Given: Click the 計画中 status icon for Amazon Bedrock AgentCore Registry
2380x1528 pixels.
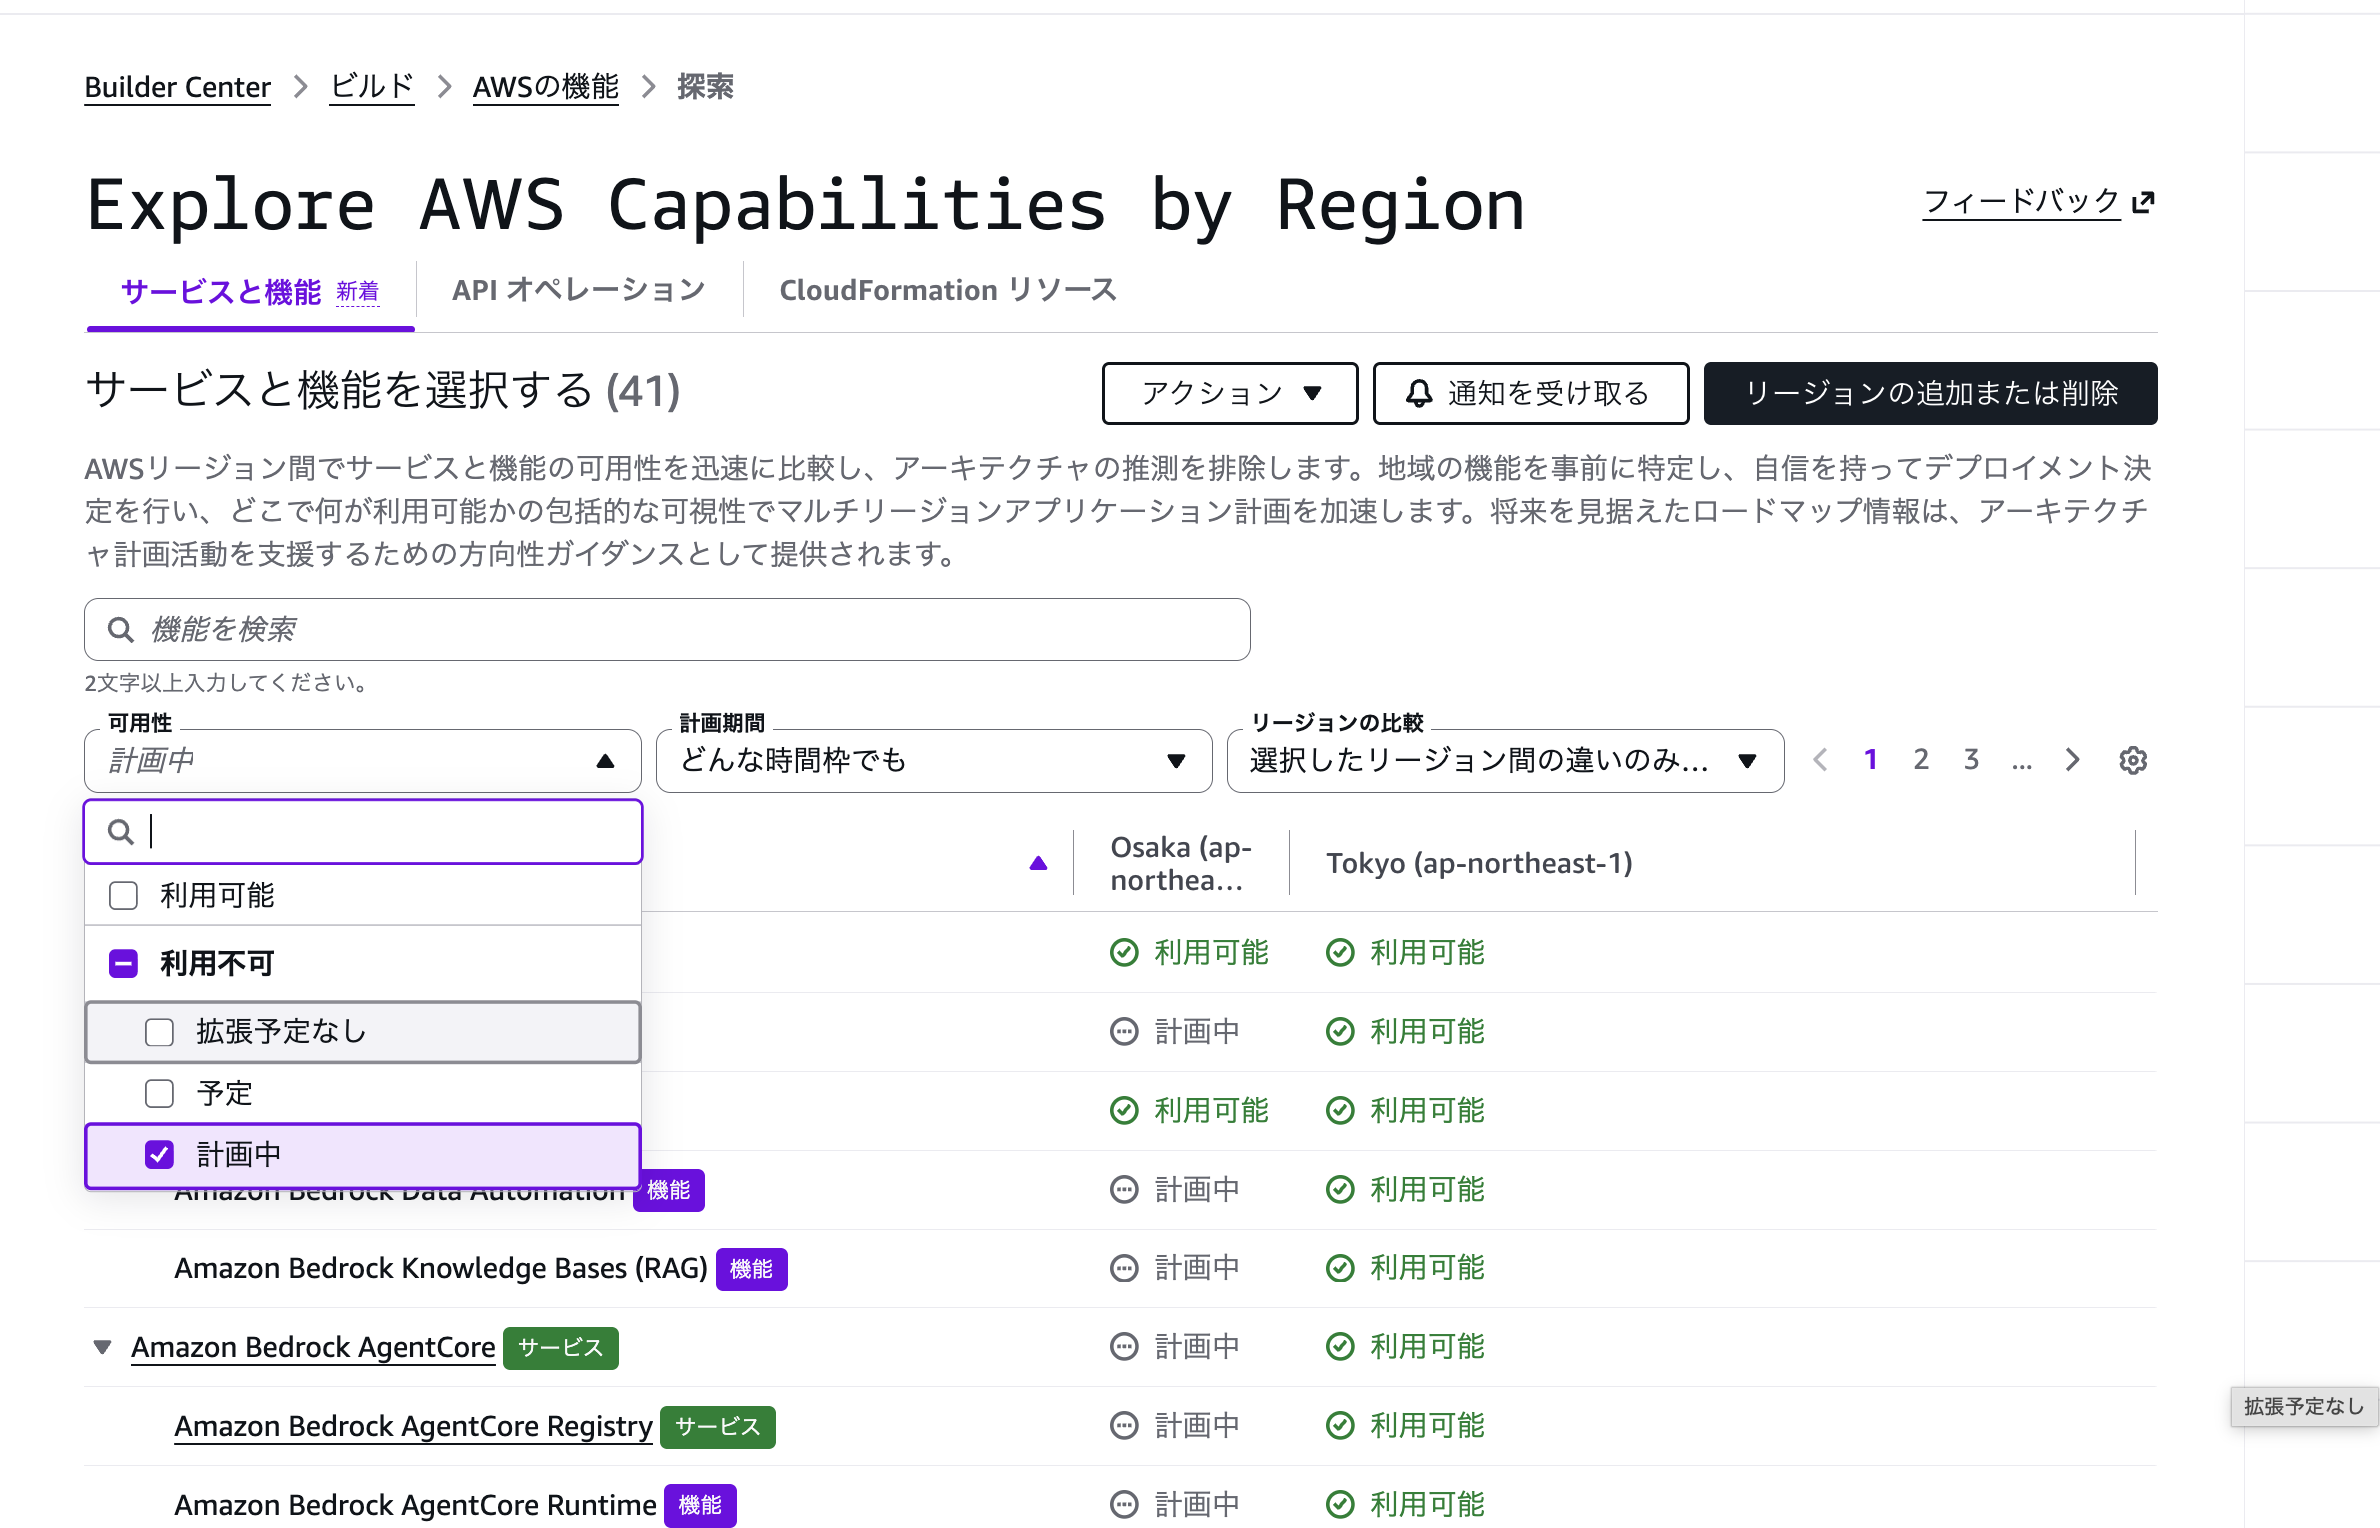Looking at the screenshot, I should [1124, 1425].
